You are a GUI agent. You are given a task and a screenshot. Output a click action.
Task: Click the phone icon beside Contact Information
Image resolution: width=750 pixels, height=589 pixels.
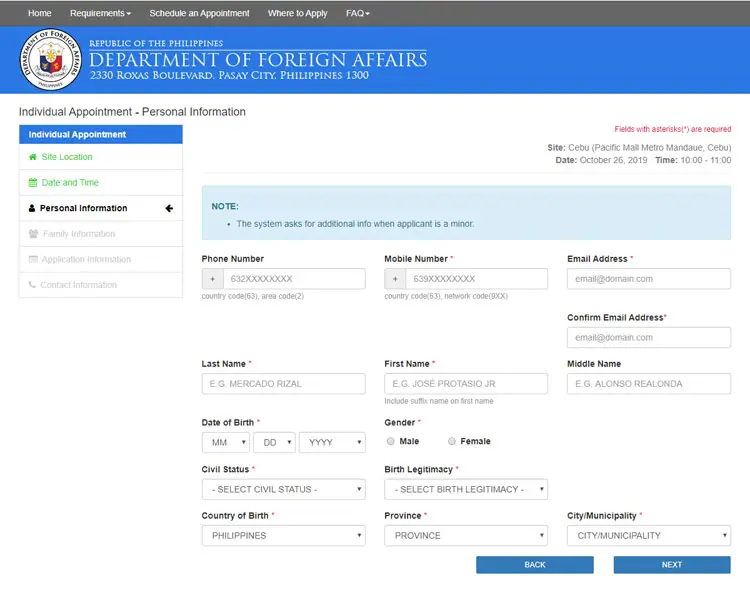click(x=32, y=285)
